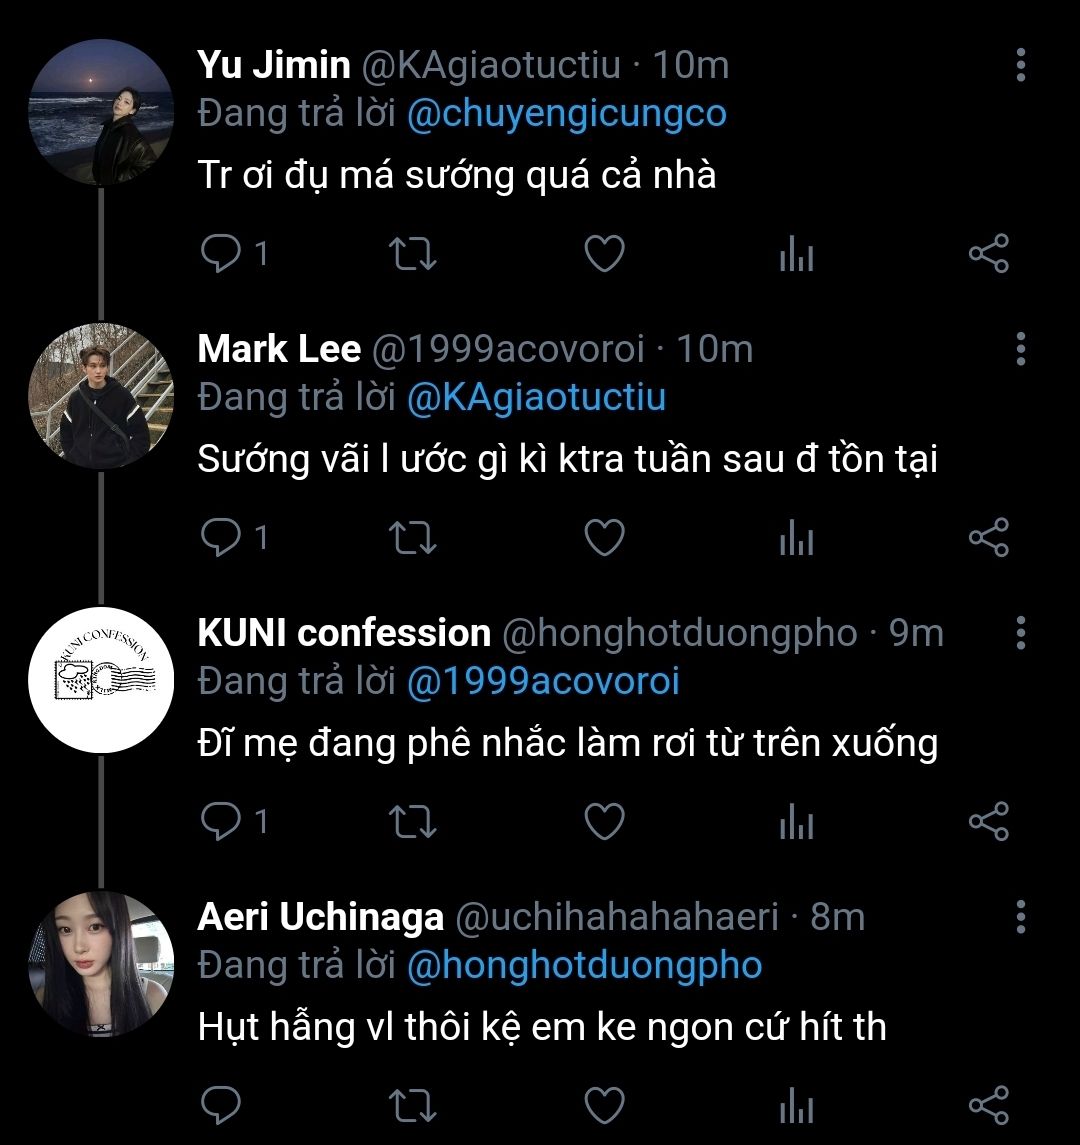Image resolution: width=1080 pixels, height=1145 pixels.
Task: Share Yu Jimin's tweet
Action: click(x=989, y=255)
